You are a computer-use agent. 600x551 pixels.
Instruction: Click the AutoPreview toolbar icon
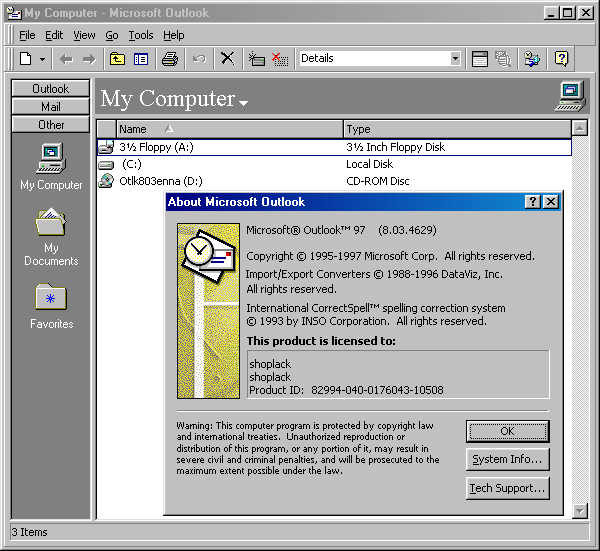(x=503, y=59)
